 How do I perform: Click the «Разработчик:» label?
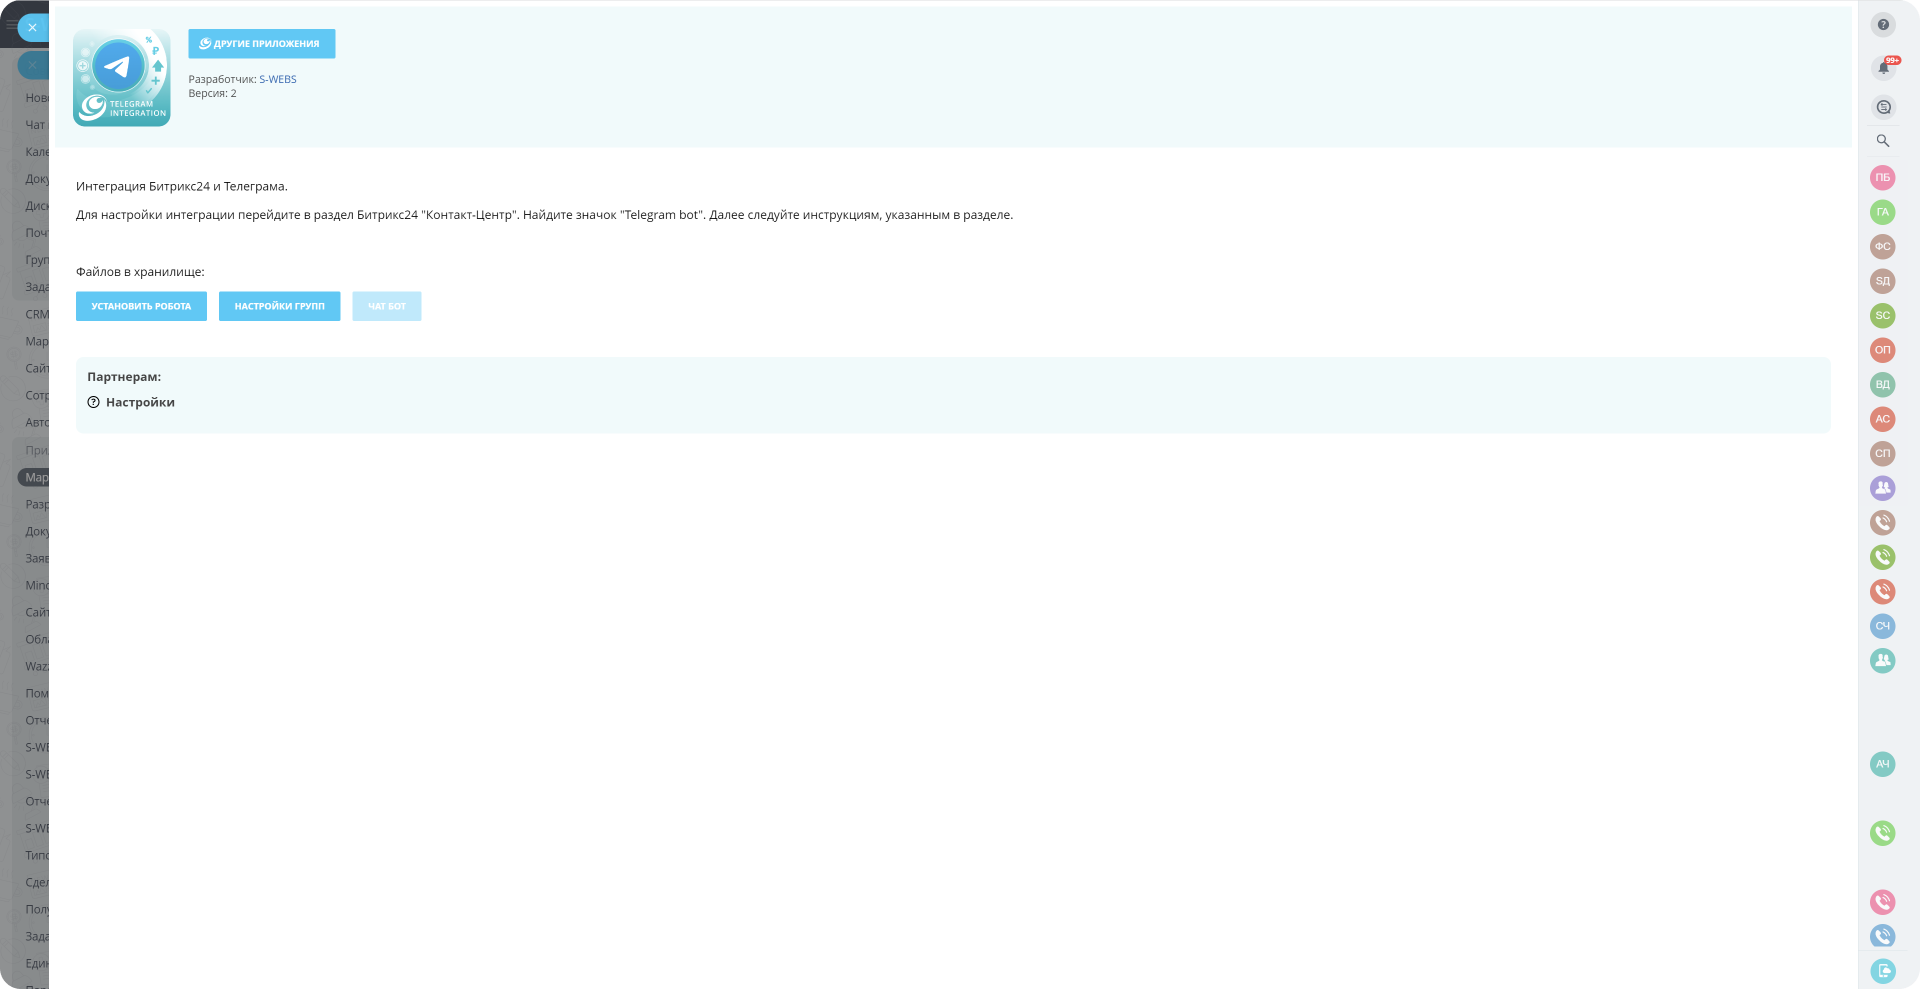(x=222, y=80)
